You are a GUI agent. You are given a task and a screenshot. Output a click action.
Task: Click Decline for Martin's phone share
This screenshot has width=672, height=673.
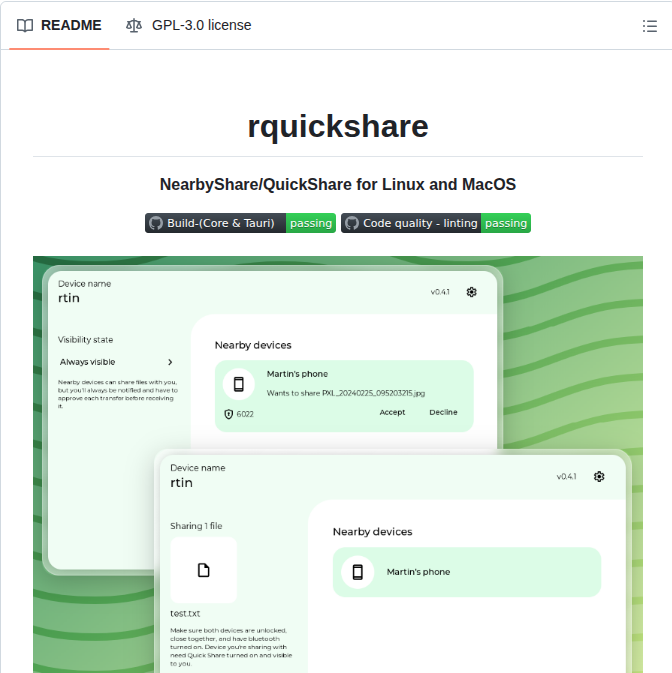pos(443,412)
